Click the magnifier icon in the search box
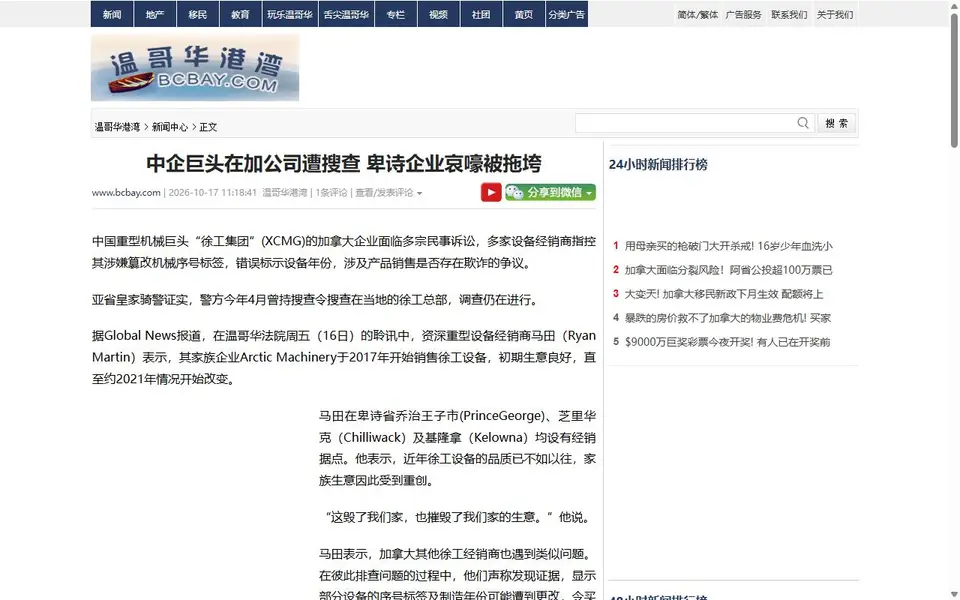This screenshot has width=960, height=600. 803,123
